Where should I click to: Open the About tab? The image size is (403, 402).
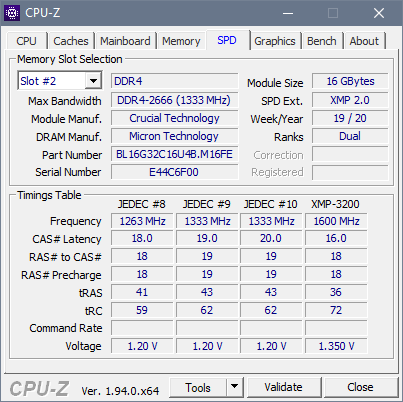[364, 41]
